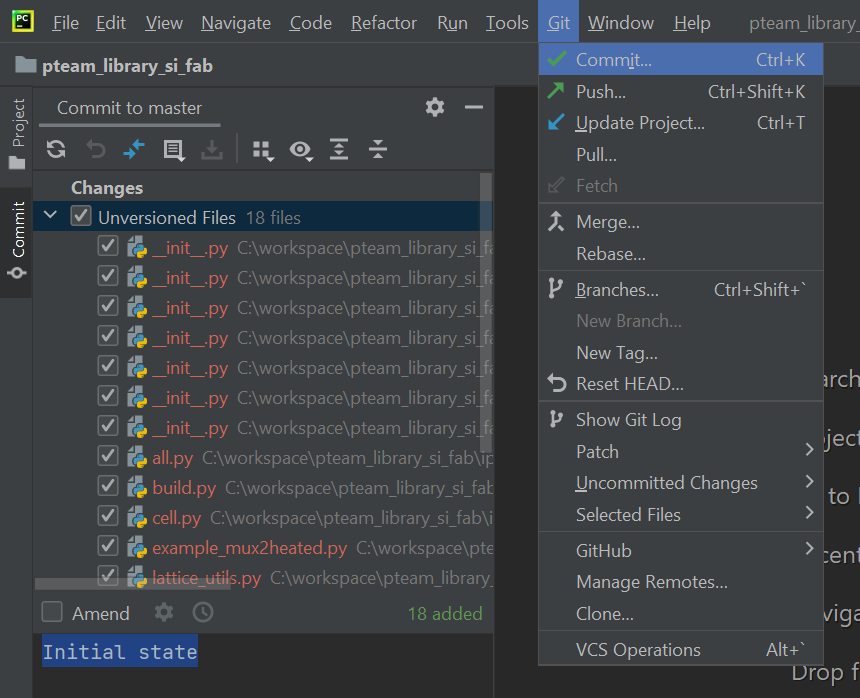Image resolution: width=860 pixels, height=698 pixels.
Task: Open the Changelists icon in commit toolbar
Action: 173,150
